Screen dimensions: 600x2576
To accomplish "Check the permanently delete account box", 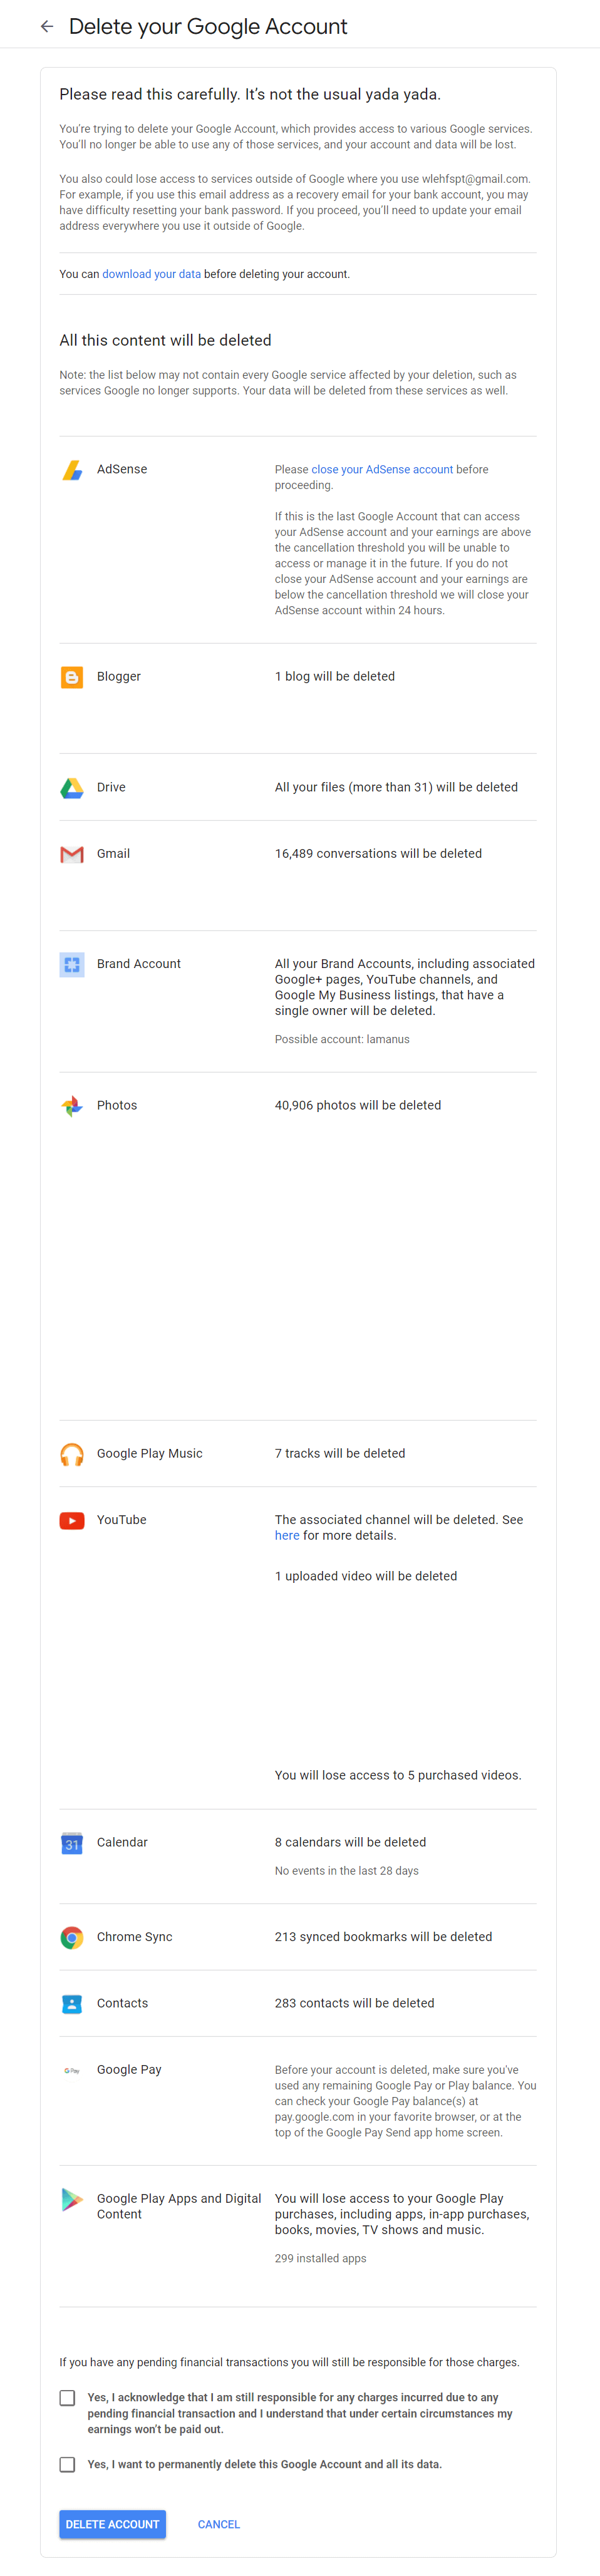I will [67, 2464].
